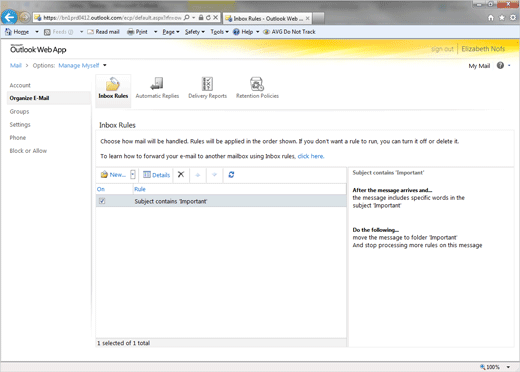Delete the selected rule with X icon

click(181, 174)
